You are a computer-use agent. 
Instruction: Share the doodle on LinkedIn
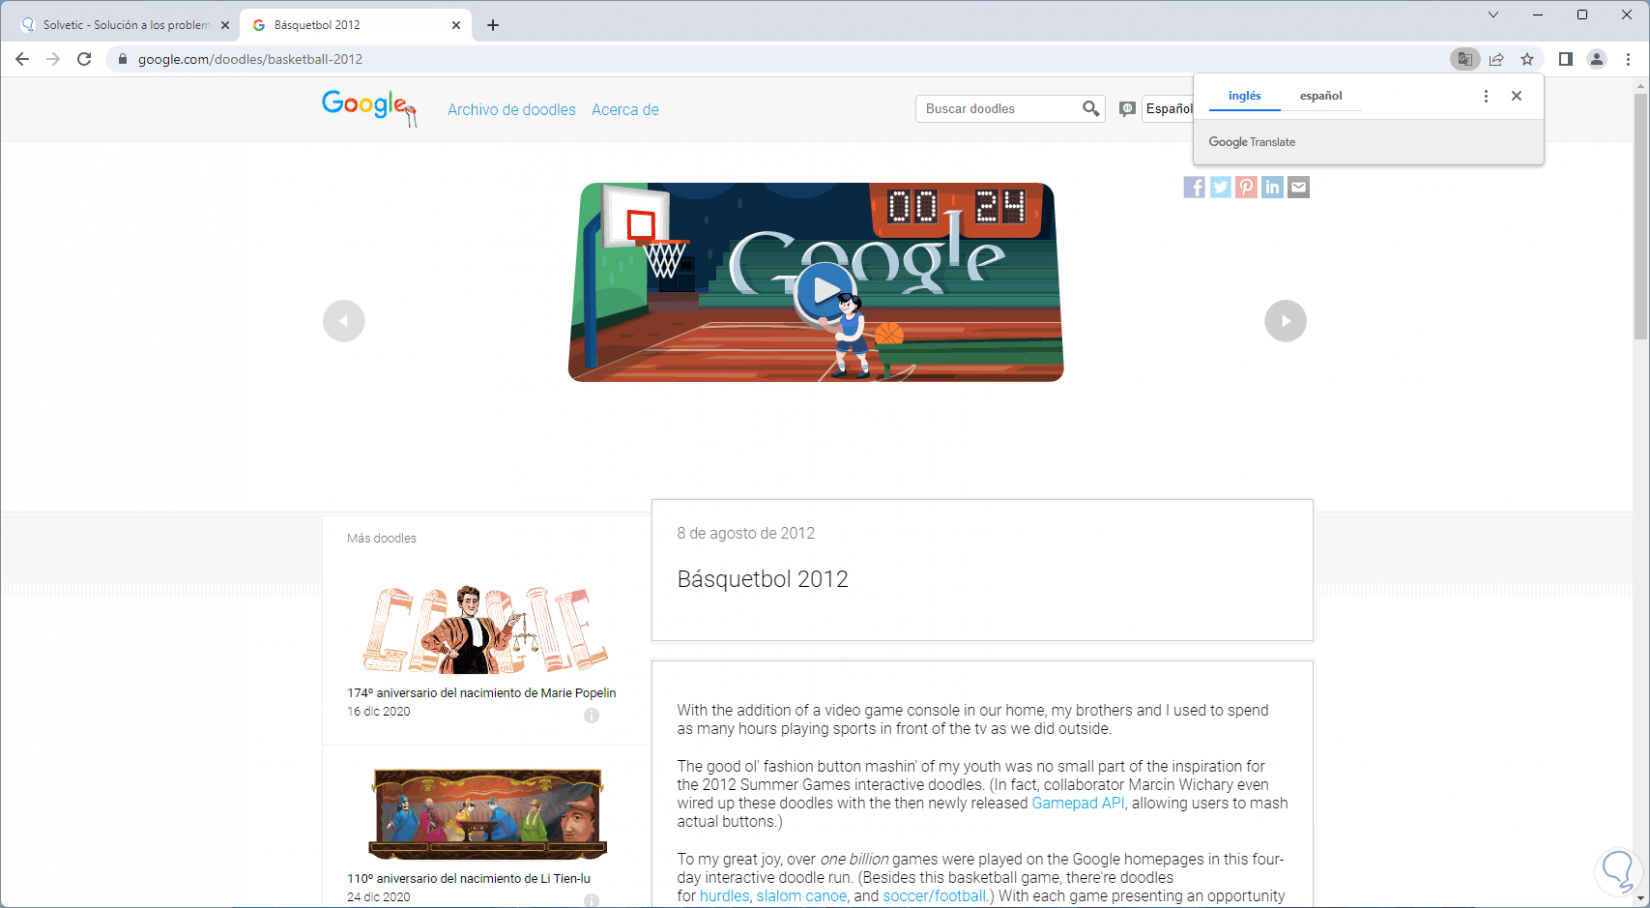pyautogui.click(x=1272, y=187)
